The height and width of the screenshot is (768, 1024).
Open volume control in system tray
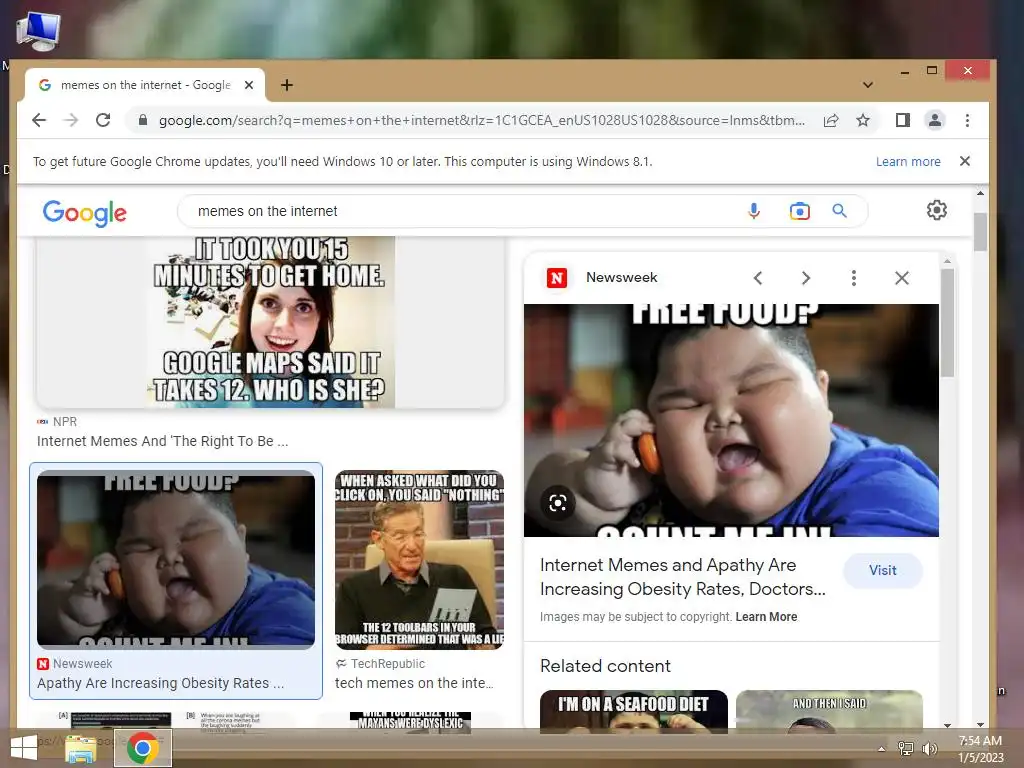pyautogui.click(x=929, y=748)
